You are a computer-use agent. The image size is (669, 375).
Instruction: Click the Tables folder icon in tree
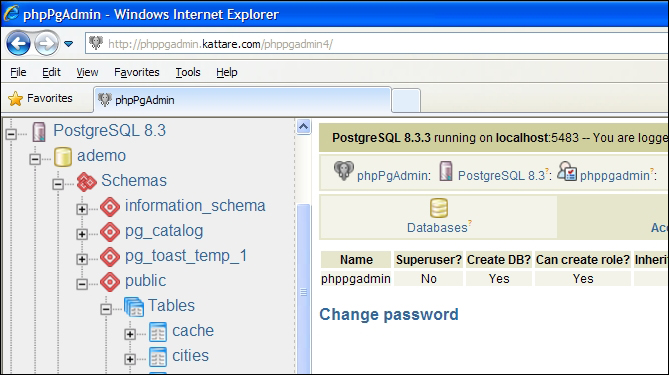pos(134,307)
